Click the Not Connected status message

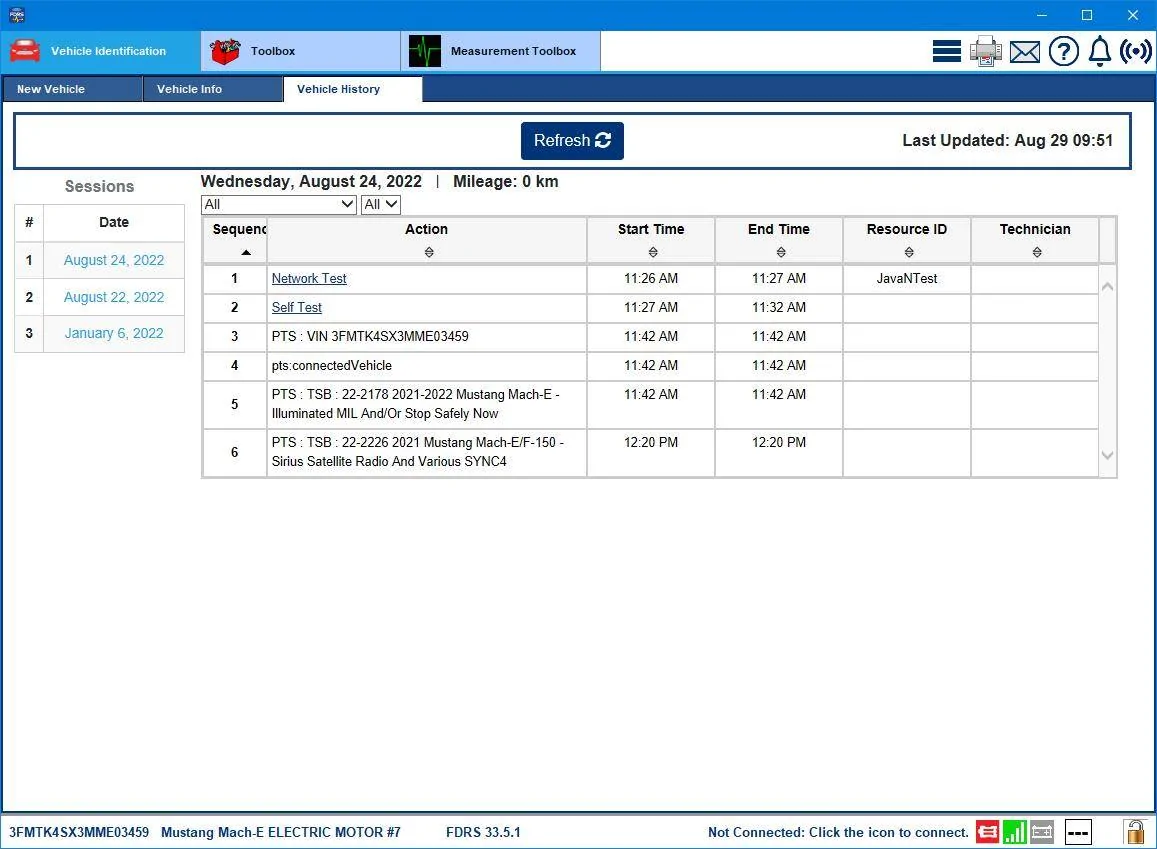[x=838, y=832]
